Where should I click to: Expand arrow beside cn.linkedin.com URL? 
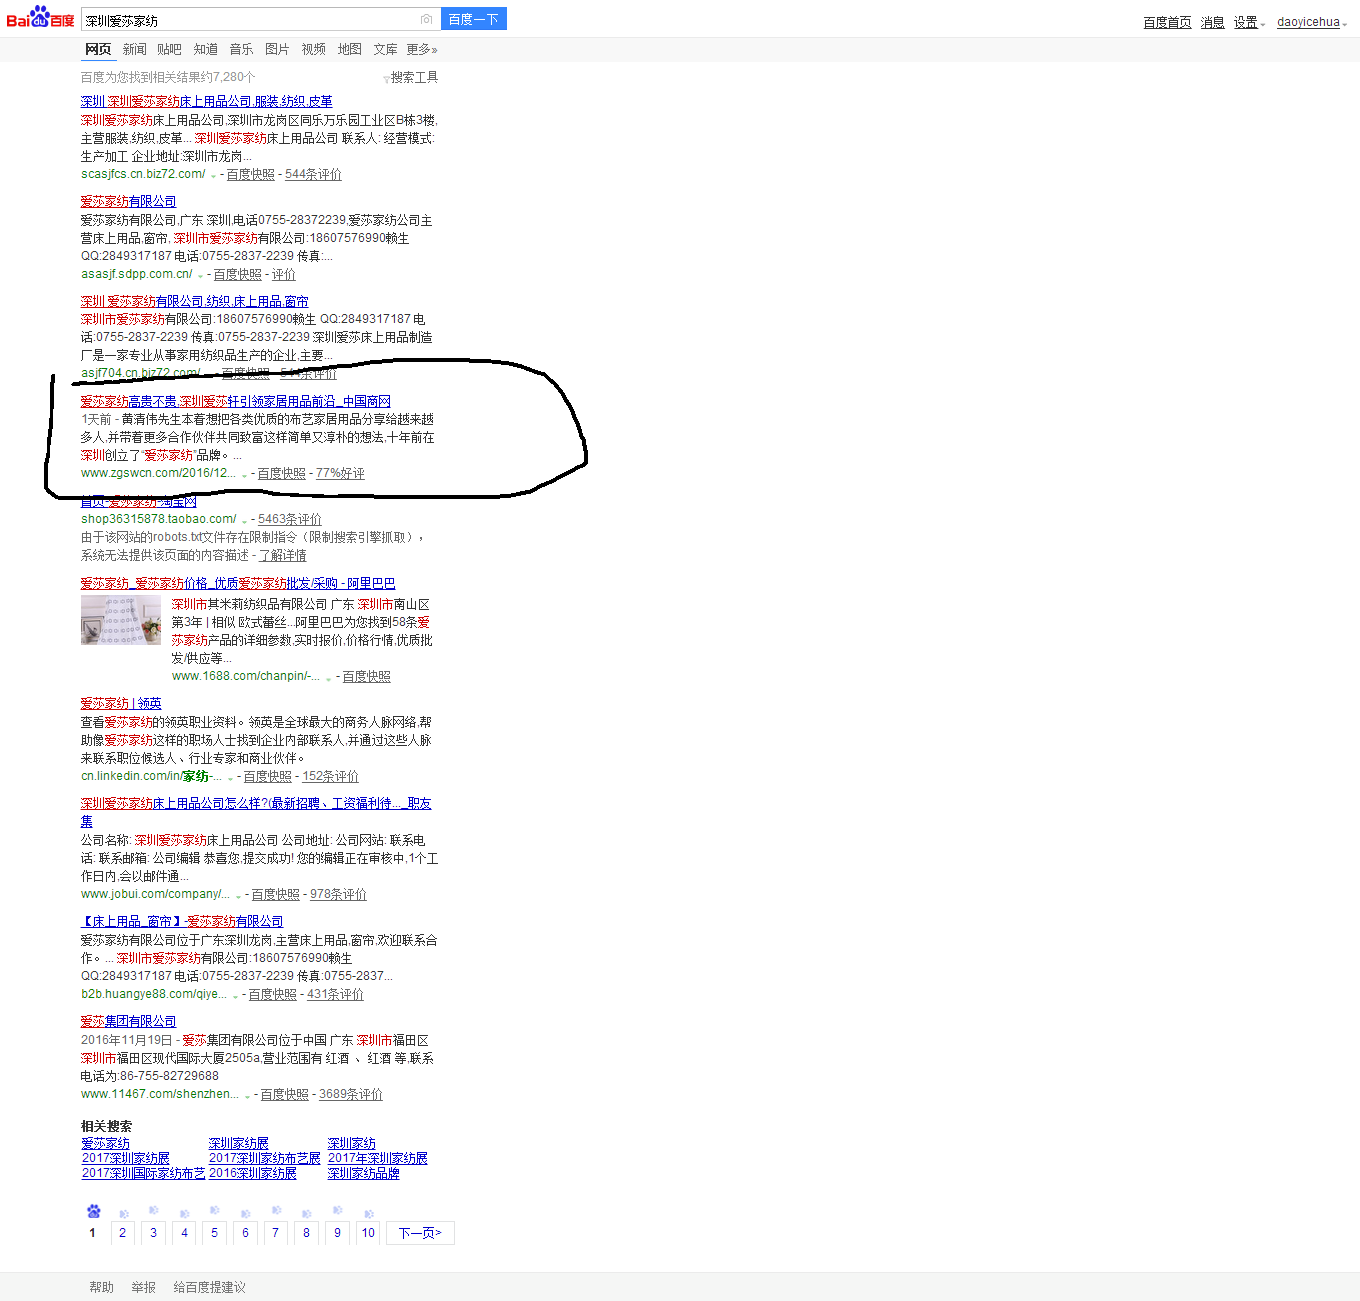pos(230,779)
